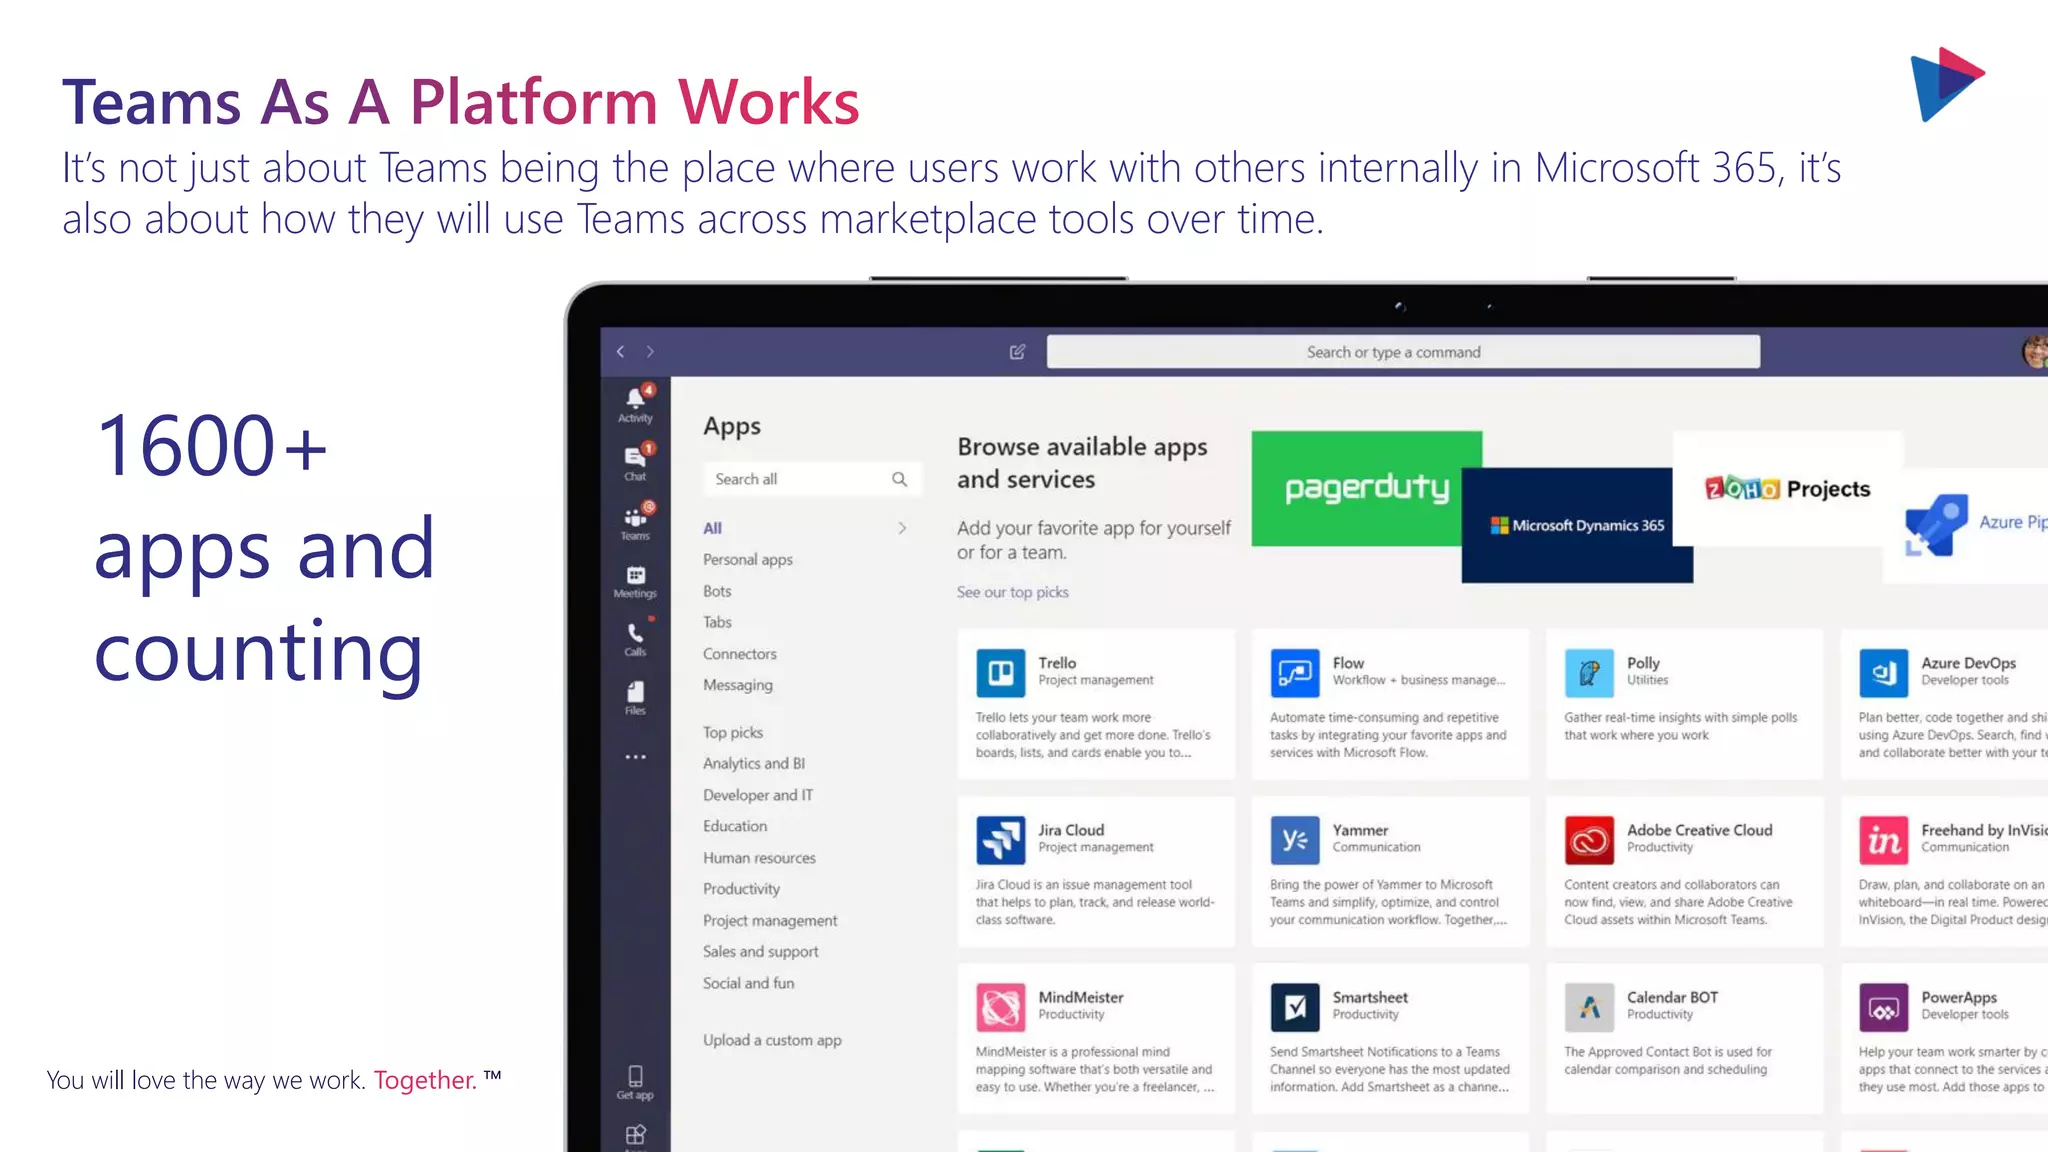The image size is (2048, 1152).
Task: Click the Yammer title text
Action: click(x=1360, y=830)
